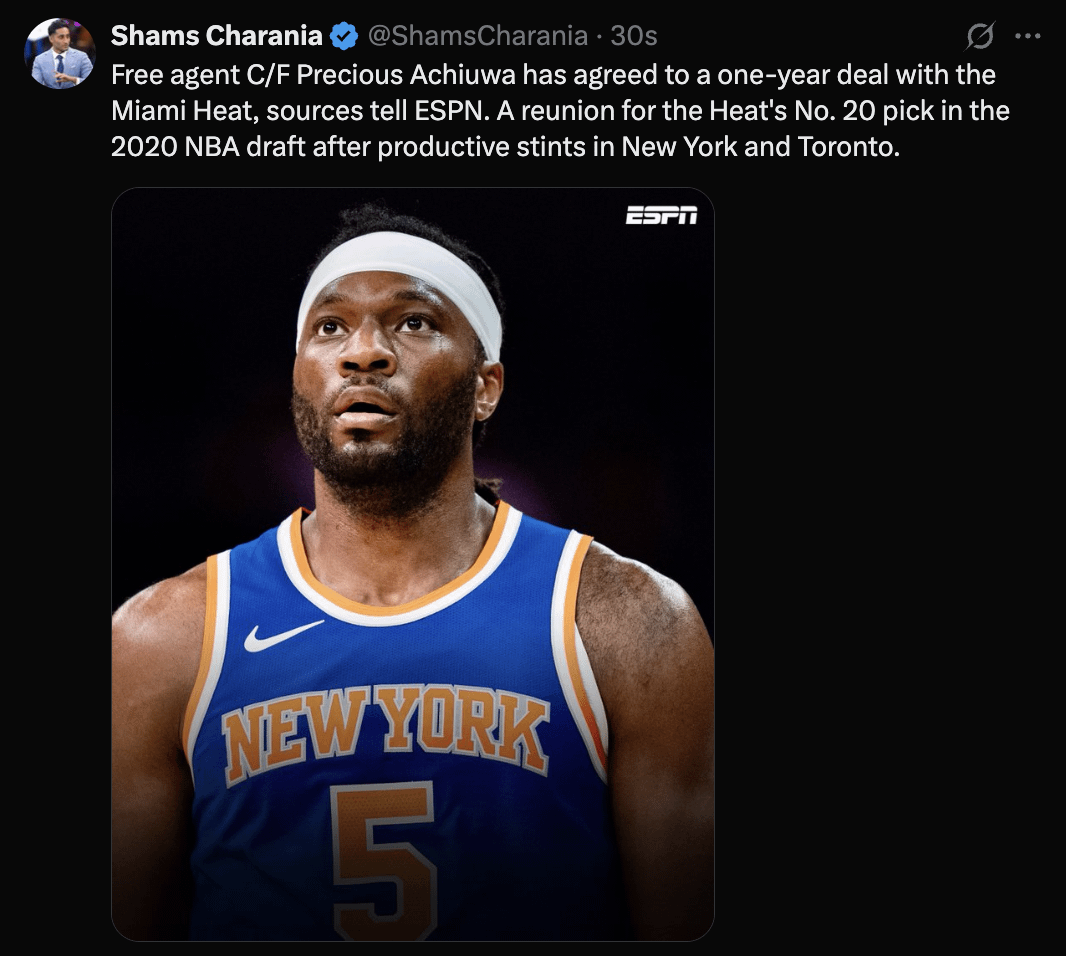
Task: Click the blue verified checkmark badge
Action: pos(345,34)
